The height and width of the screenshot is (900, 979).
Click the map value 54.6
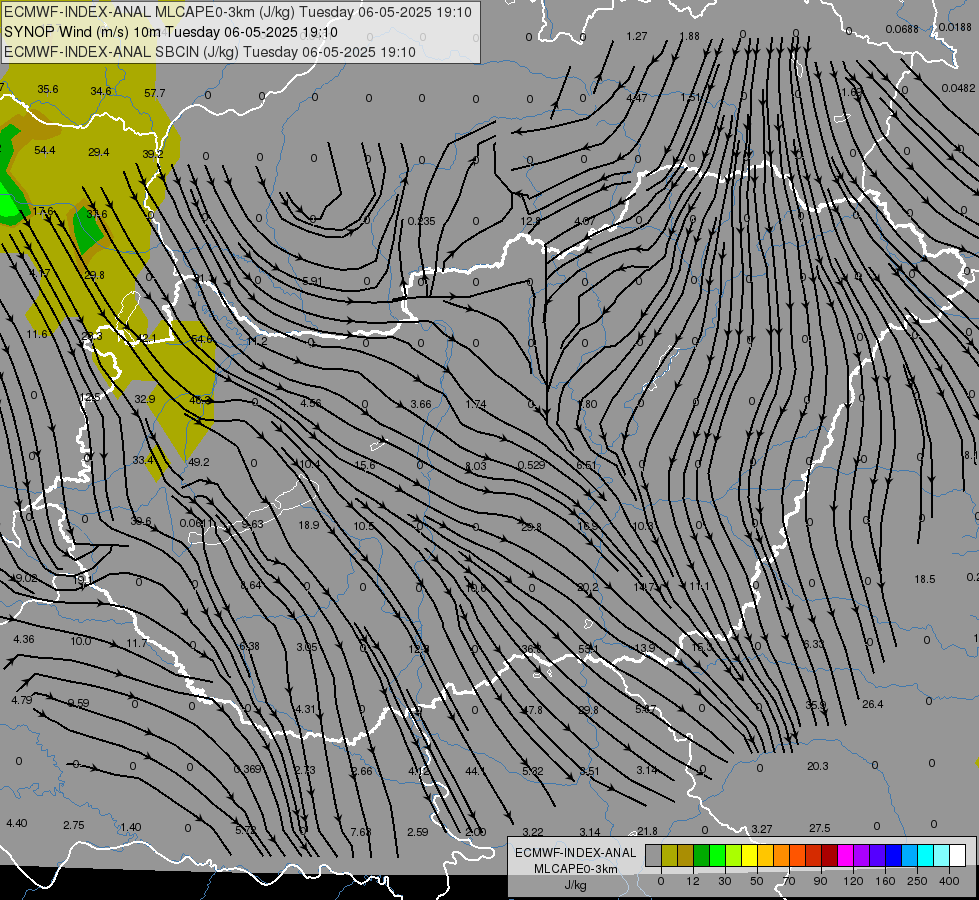[202, 339]
